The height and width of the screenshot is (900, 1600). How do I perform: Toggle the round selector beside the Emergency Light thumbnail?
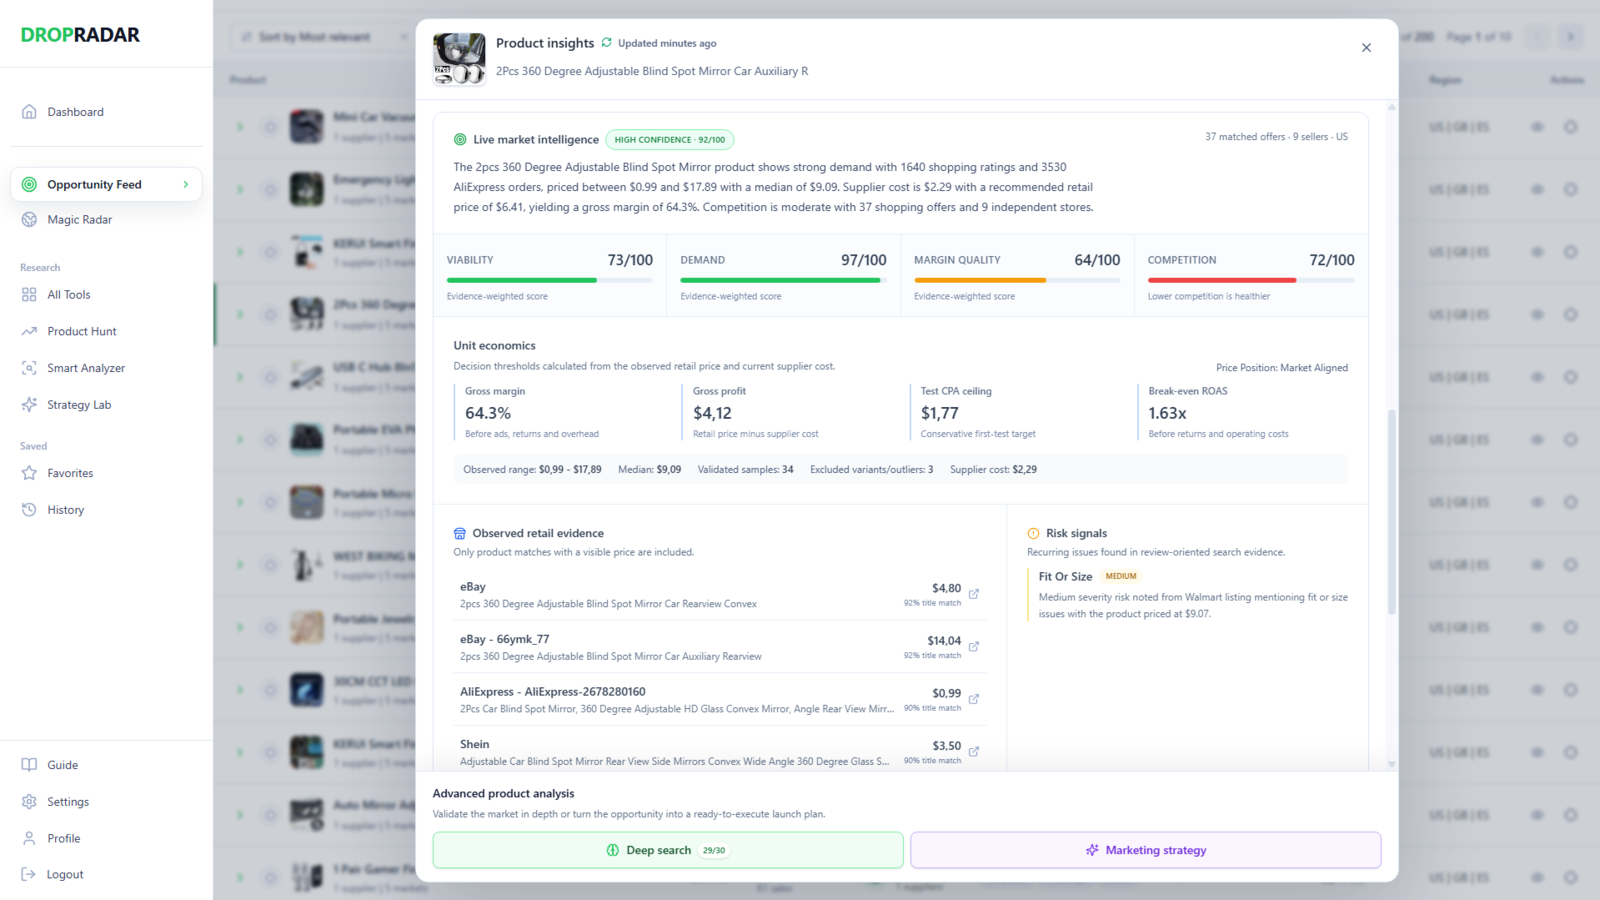(270, 189)
